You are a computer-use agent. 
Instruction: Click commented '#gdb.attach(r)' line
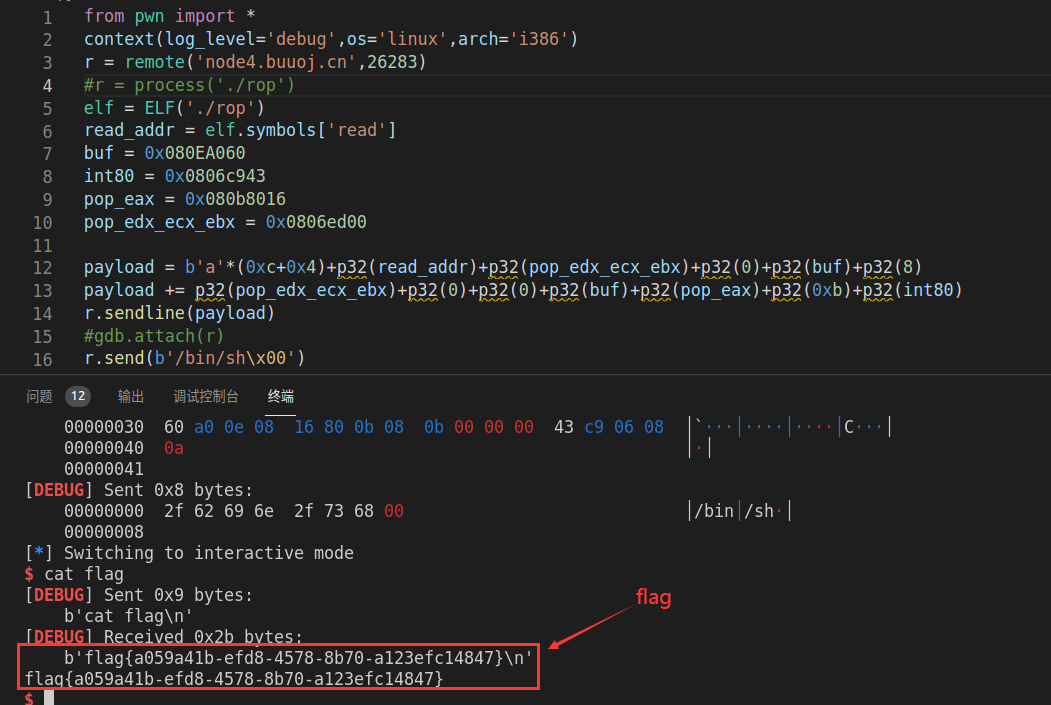tap(153, 336)
